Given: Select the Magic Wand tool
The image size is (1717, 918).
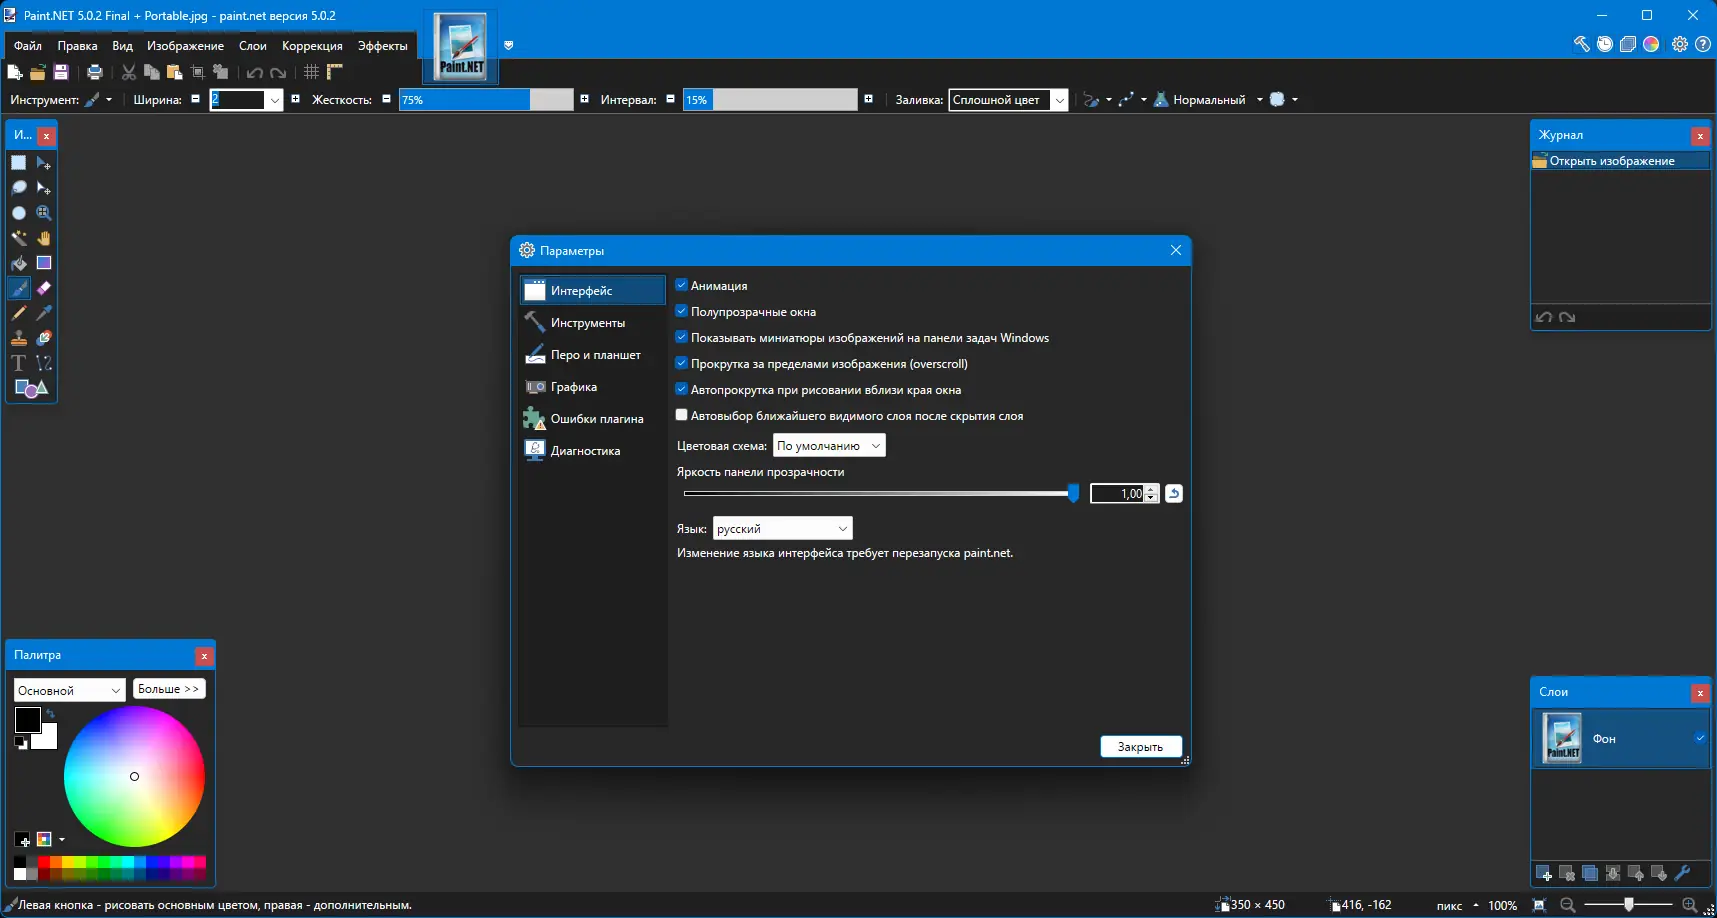Looking at the screenshot, I should click(19, 238).
